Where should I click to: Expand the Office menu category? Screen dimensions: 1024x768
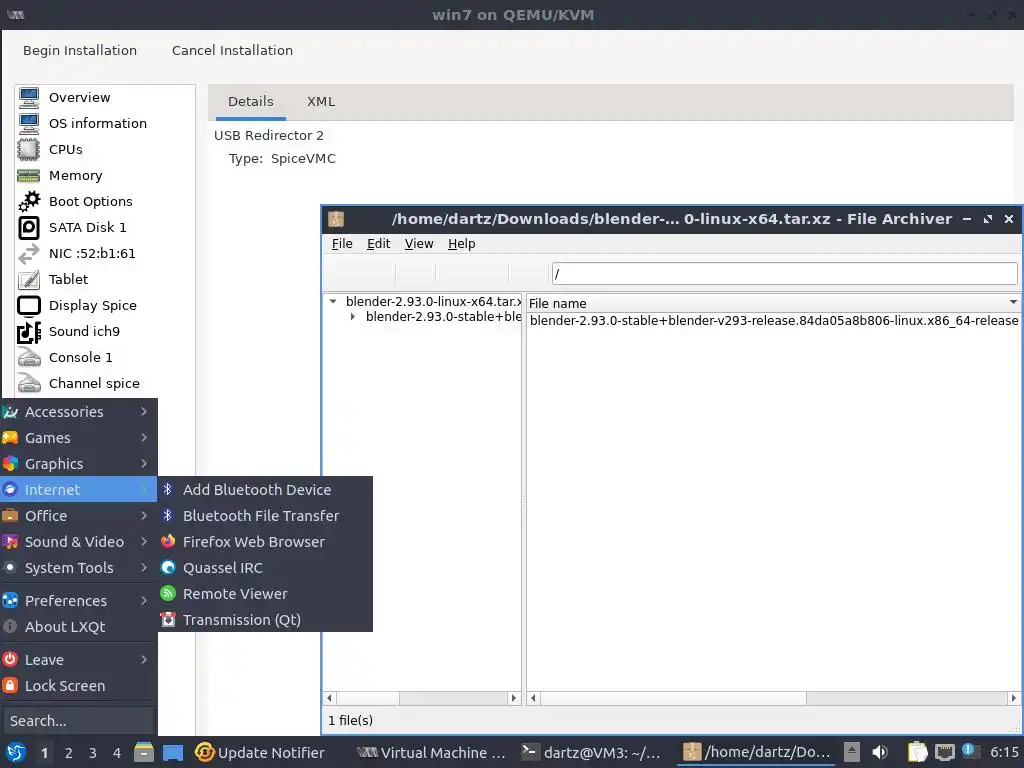pos(78,515)
